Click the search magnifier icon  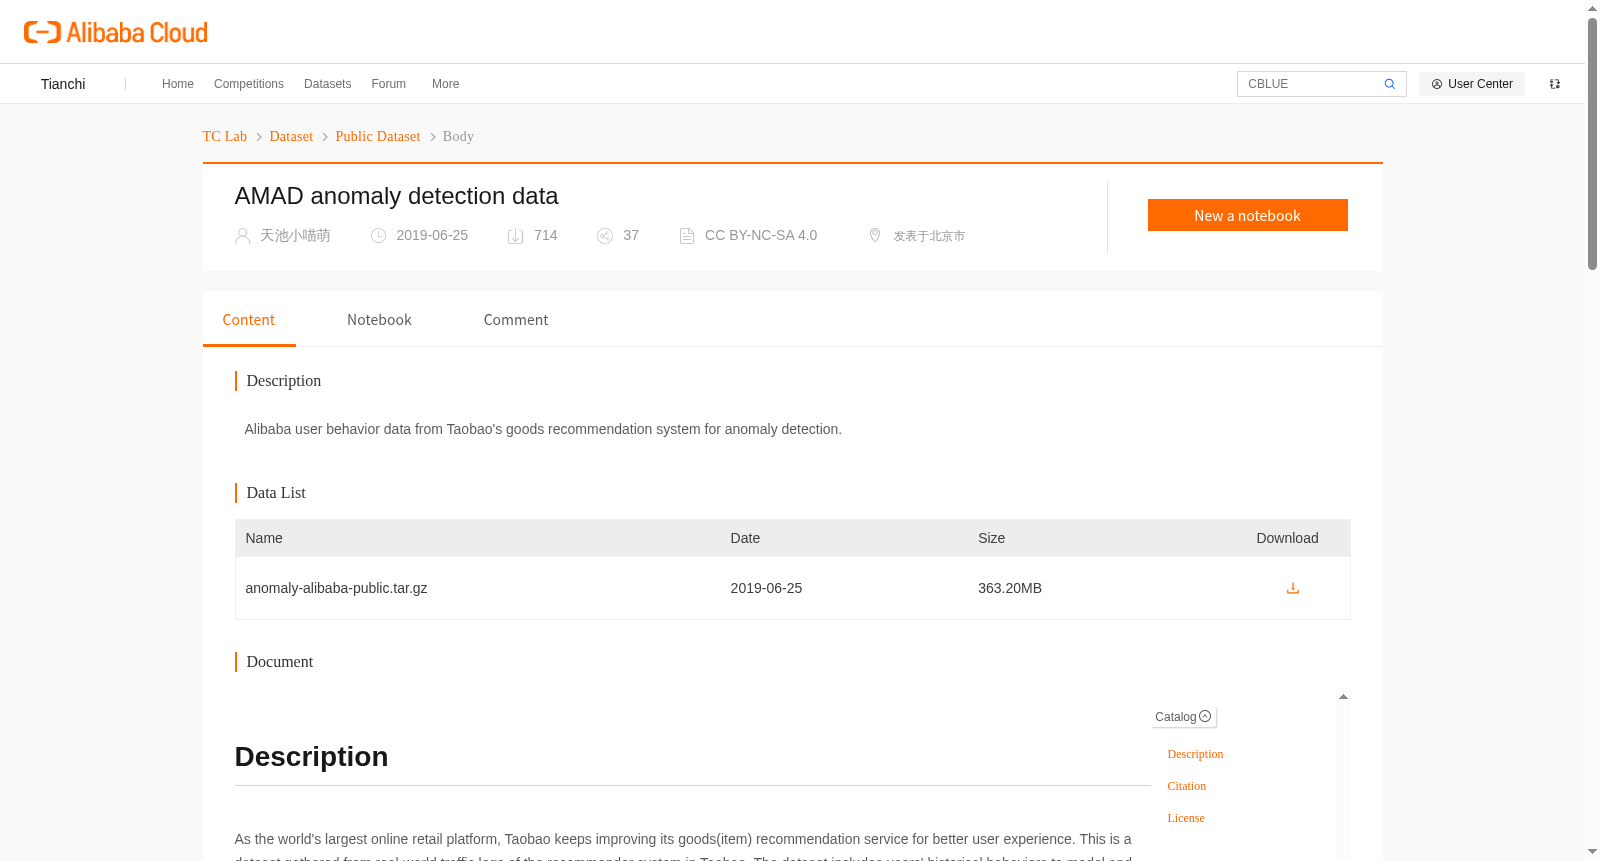pyautogui.click(x=1389, y=84)
